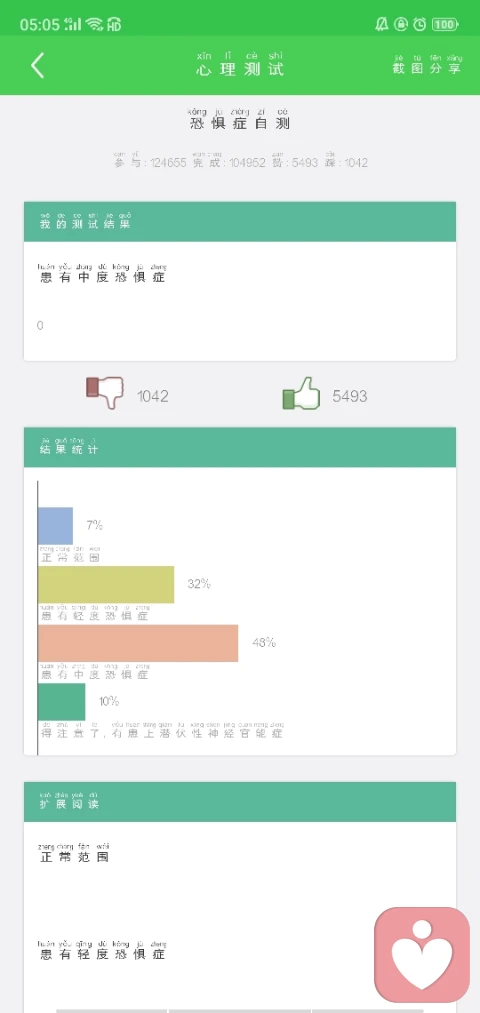This screenshot has height=1013, width=480.
Task: Select the green 10% bar
Action: [61, 702]
